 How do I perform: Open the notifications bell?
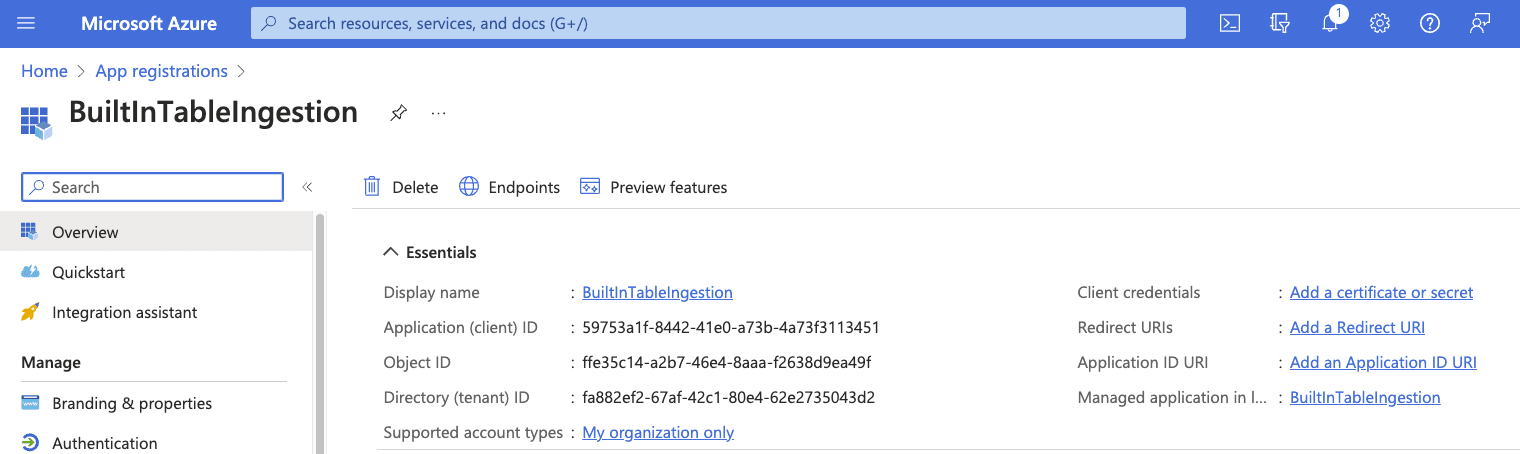[1330, 23]
